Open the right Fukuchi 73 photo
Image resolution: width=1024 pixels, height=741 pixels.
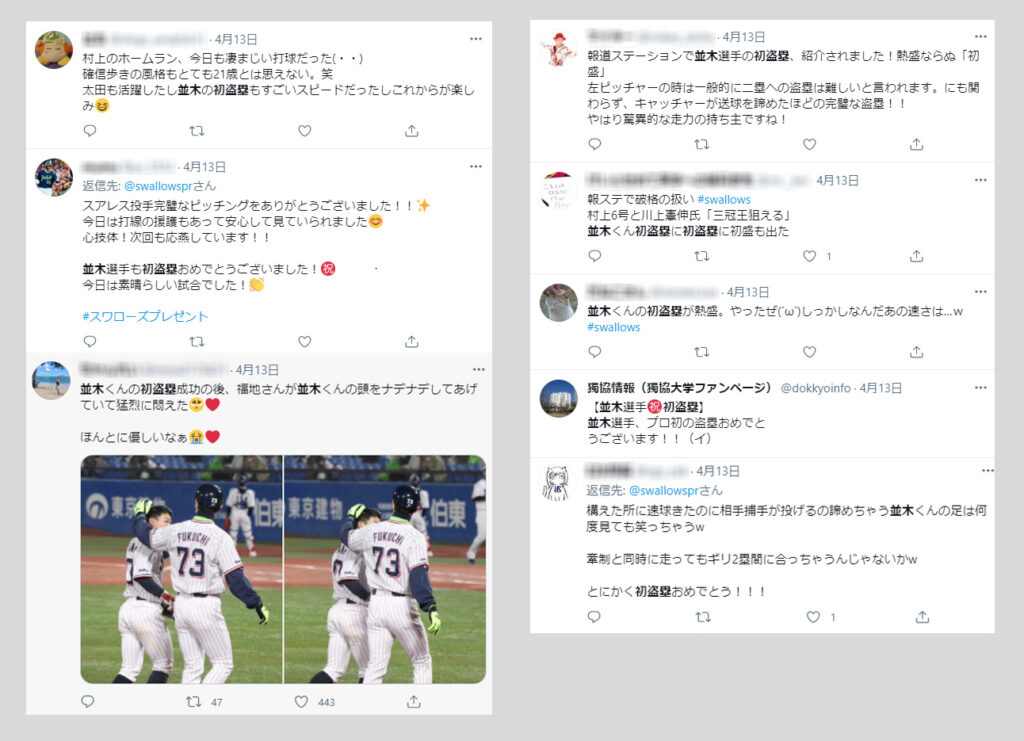385,569
